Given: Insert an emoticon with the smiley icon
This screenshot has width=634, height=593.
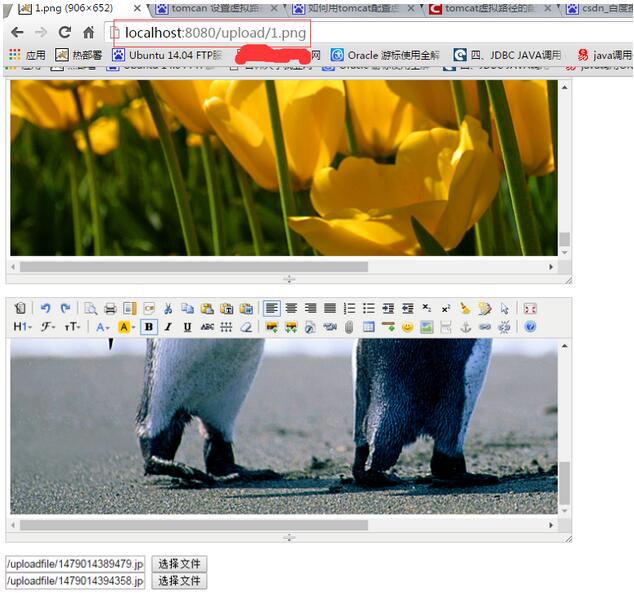Looking at the screenshot, I should 407,327.
